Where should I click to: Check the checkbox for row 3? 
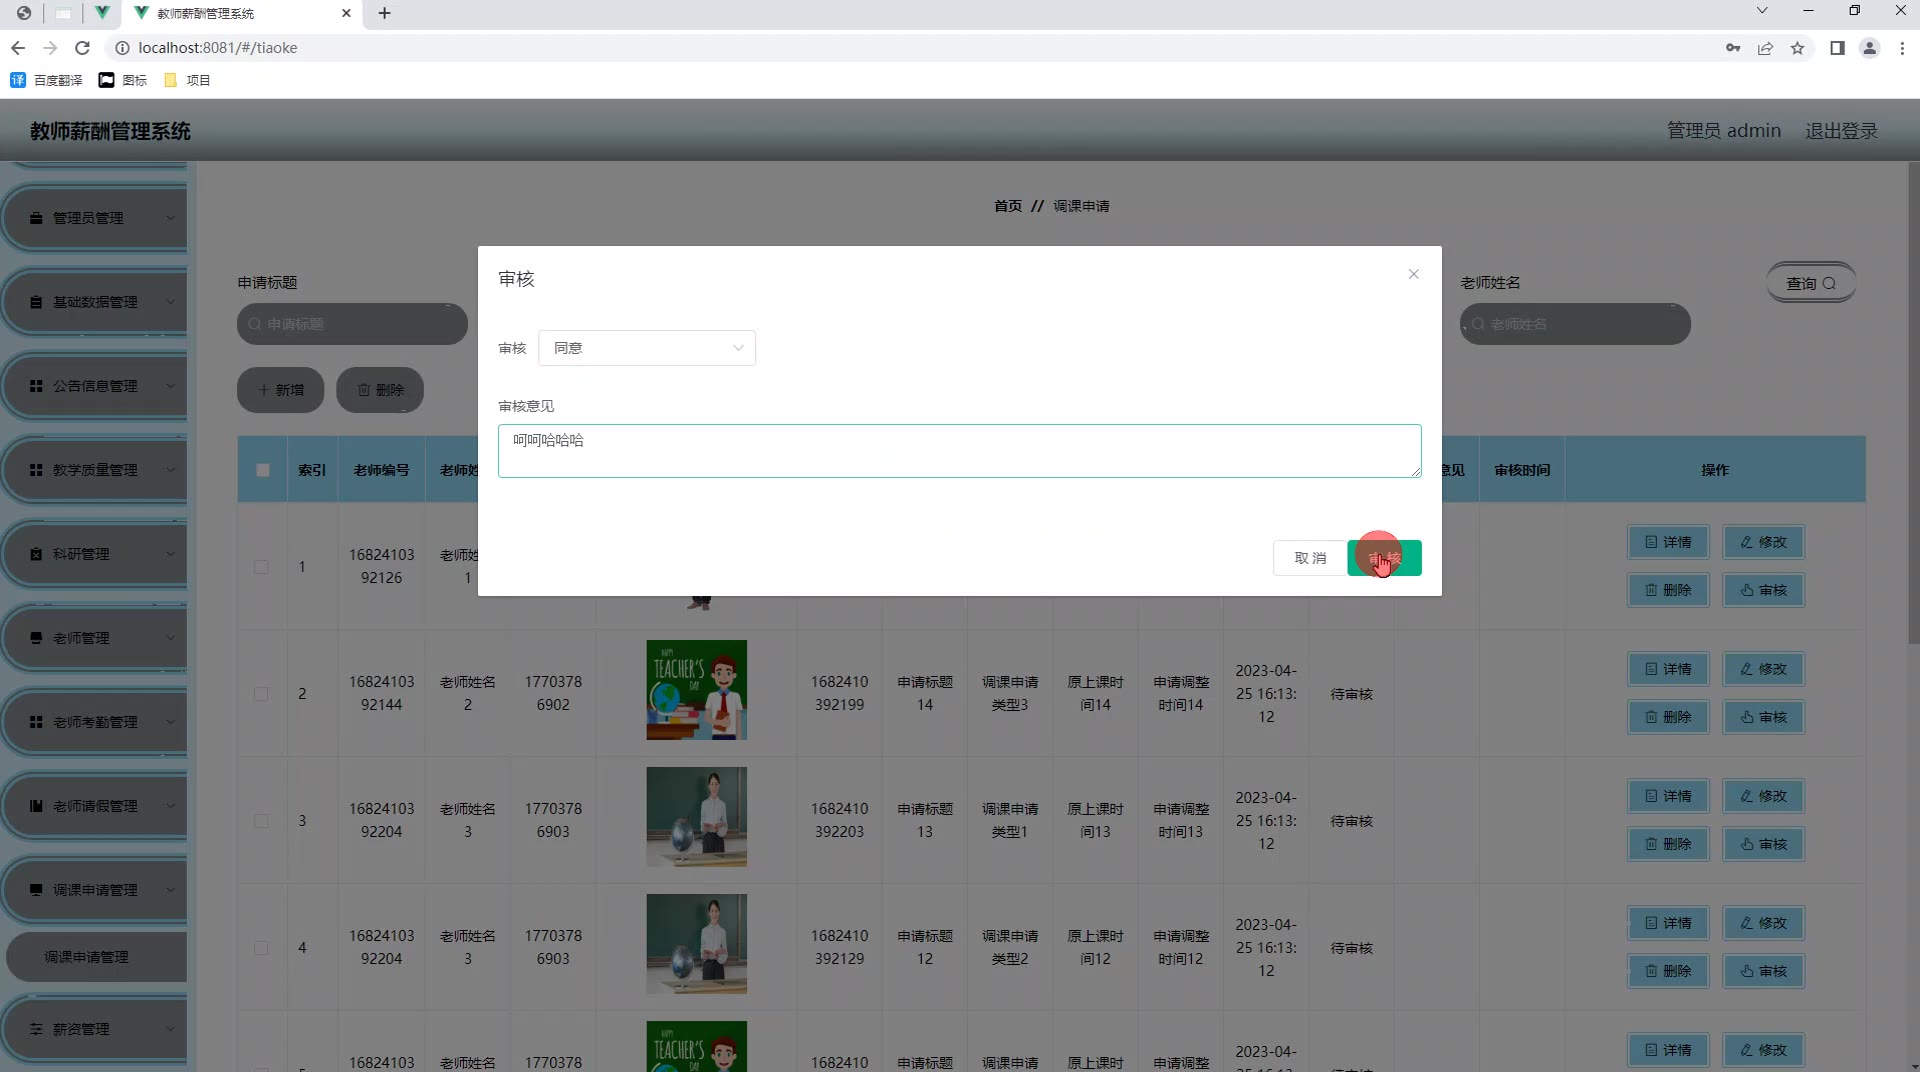pyautogui.click(x=261, y=821)
